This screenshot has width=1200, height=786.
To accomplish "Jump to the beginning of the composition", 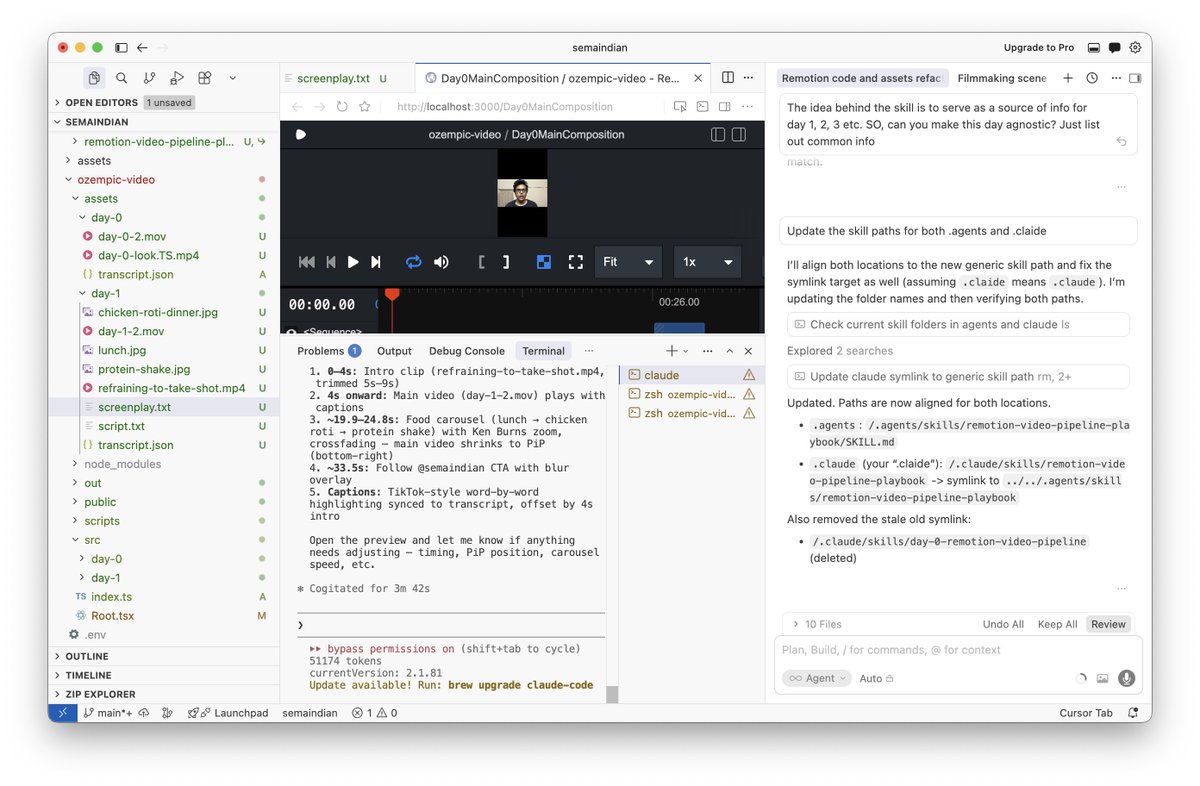I will point(307,262).
